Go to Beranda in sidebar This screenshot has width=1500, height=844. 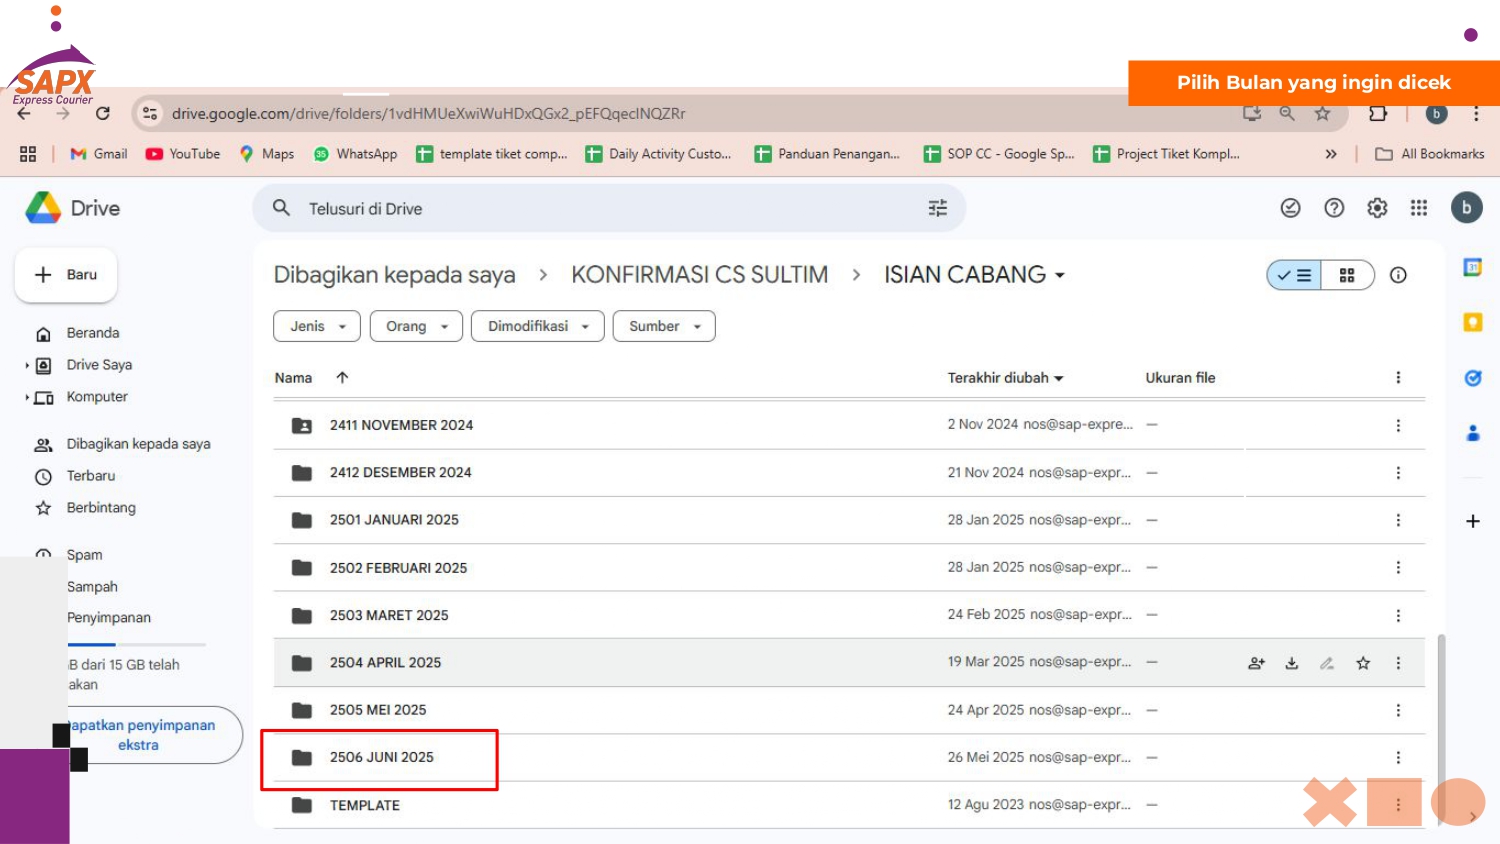[93, 333]
